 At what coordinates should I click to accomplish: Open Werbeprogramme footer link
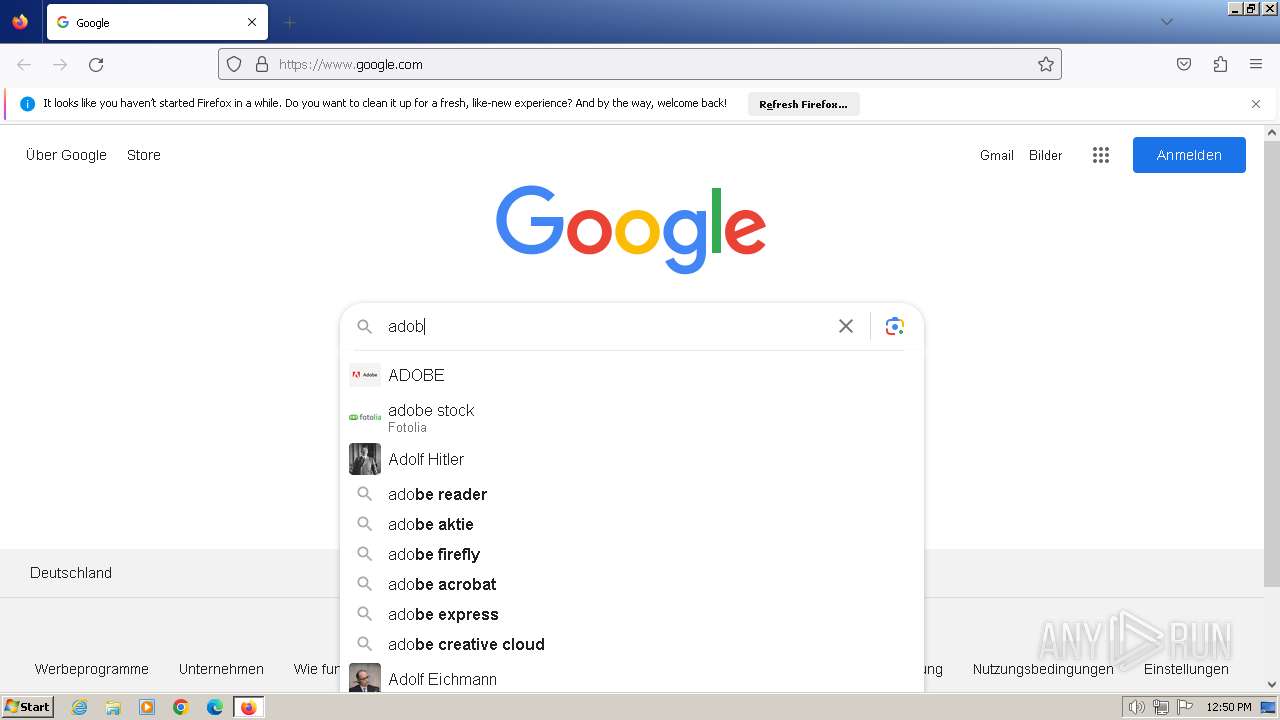coord(92,669)
